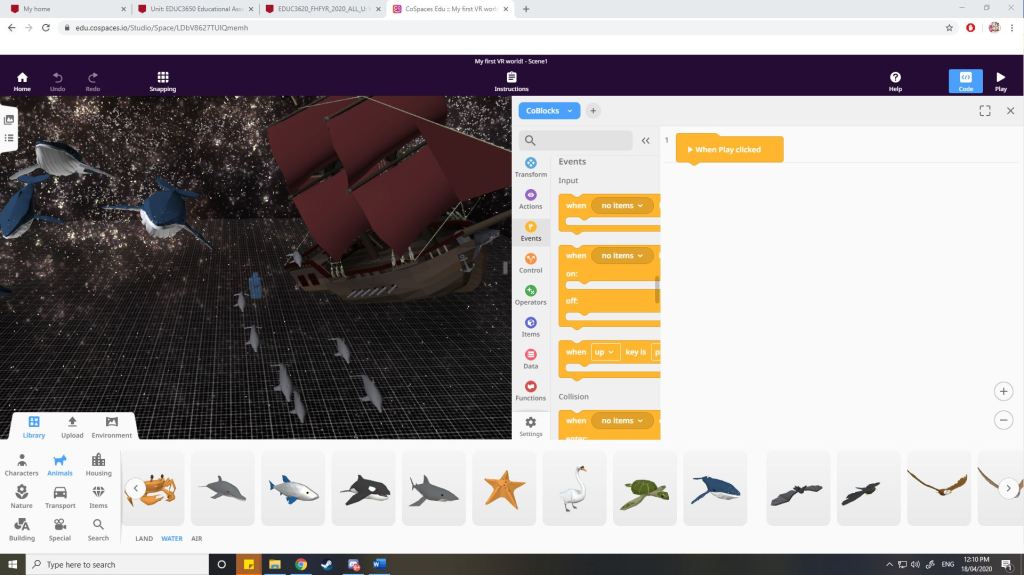Open the CoBlocks script dropdown
Viewport: 1024px width, 575px height.
point(549,111)
